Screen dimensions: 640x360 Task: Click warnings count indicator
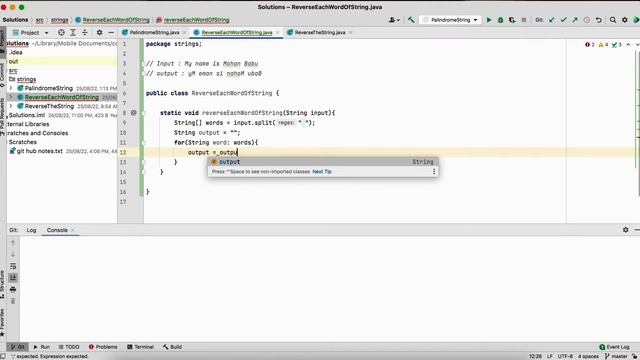pyautogui.click(x=603, y=44)
